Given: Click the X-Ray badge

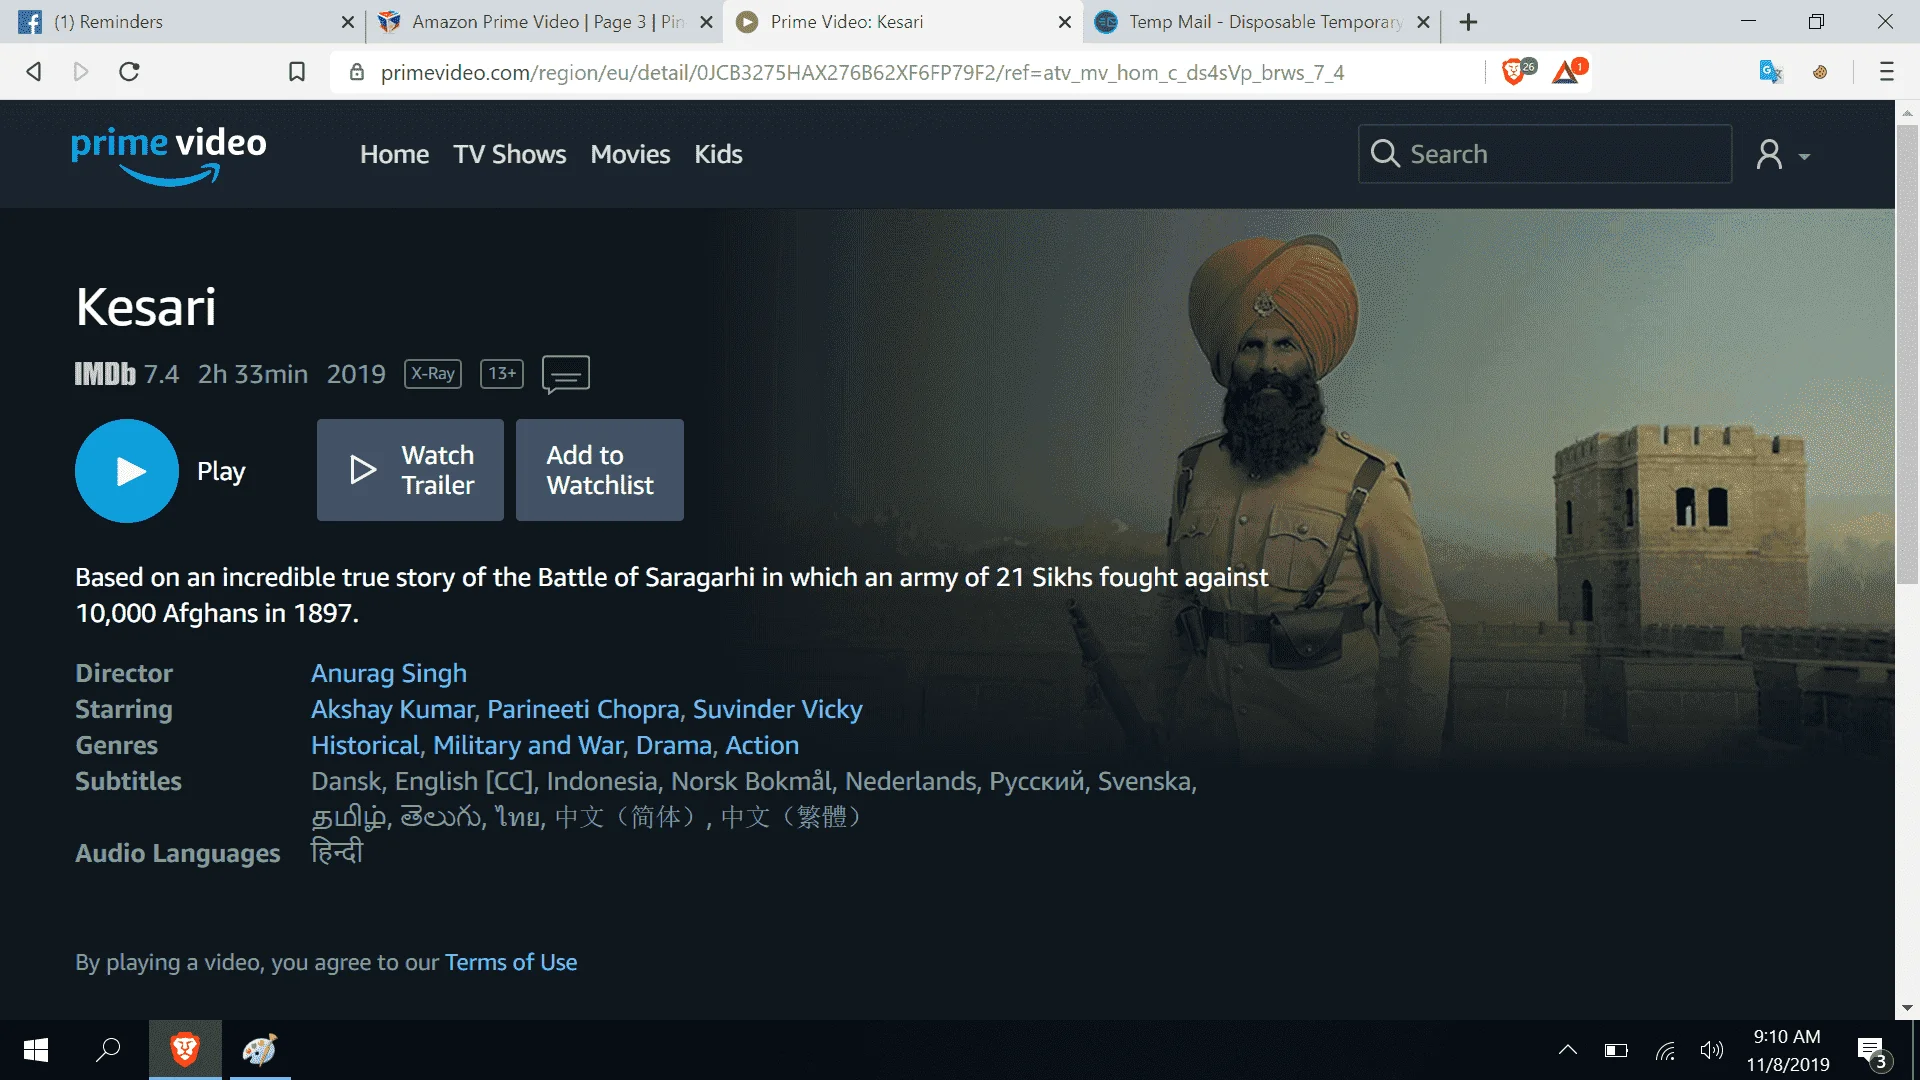Looking at the screenshot, I should click(433, 374).
